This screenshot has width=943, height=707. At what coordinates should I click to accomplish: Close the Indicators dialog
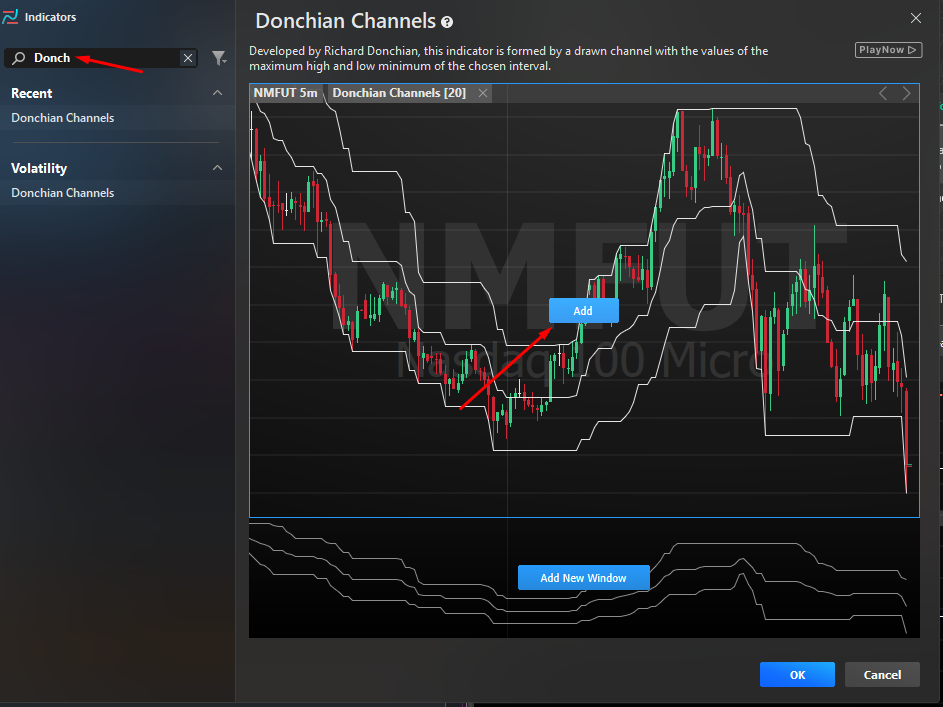(x=915, y=17)
